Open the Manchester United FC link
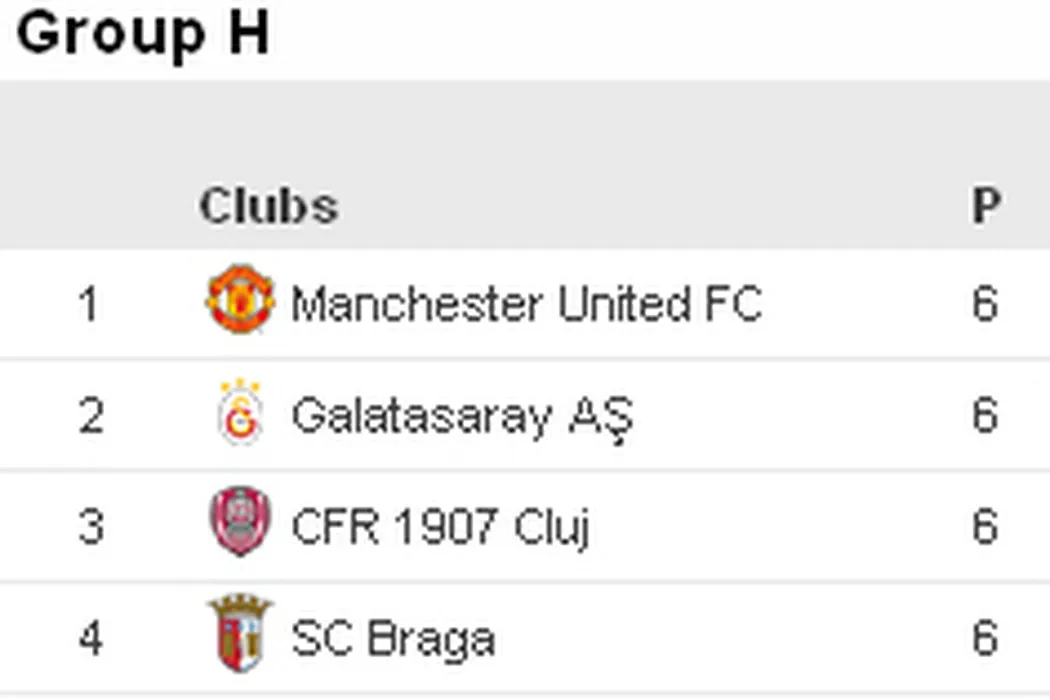This screenshot has width=1050, height=700. coord(526,303)
